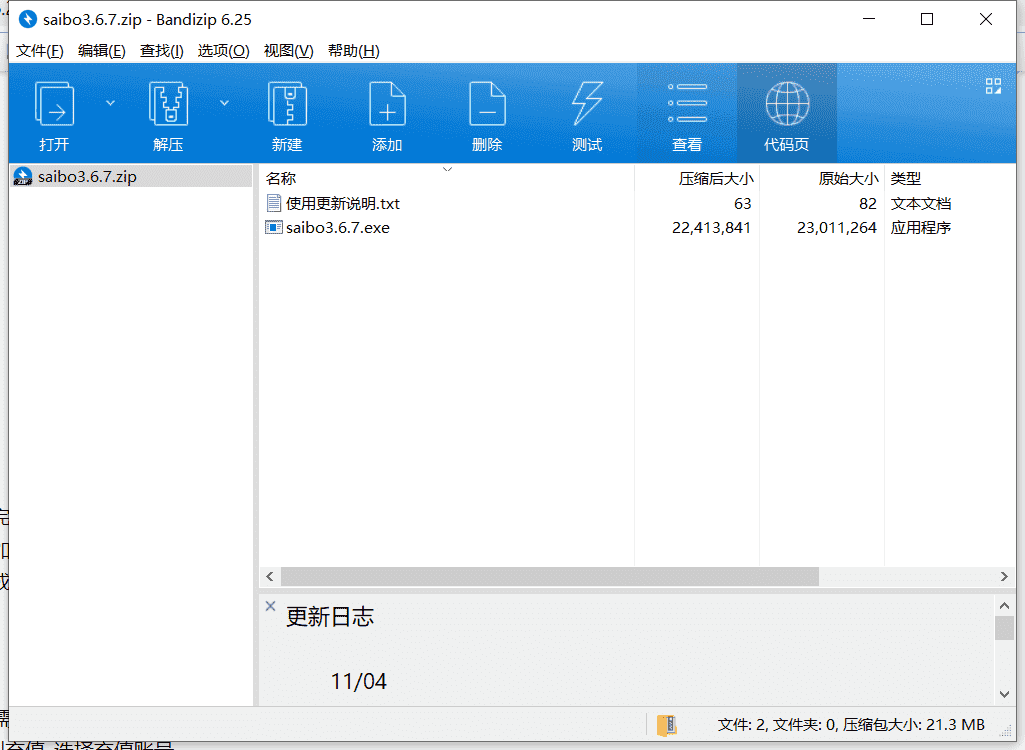
Task: Open the 文件(F) menu
Action: click(39, 50)
